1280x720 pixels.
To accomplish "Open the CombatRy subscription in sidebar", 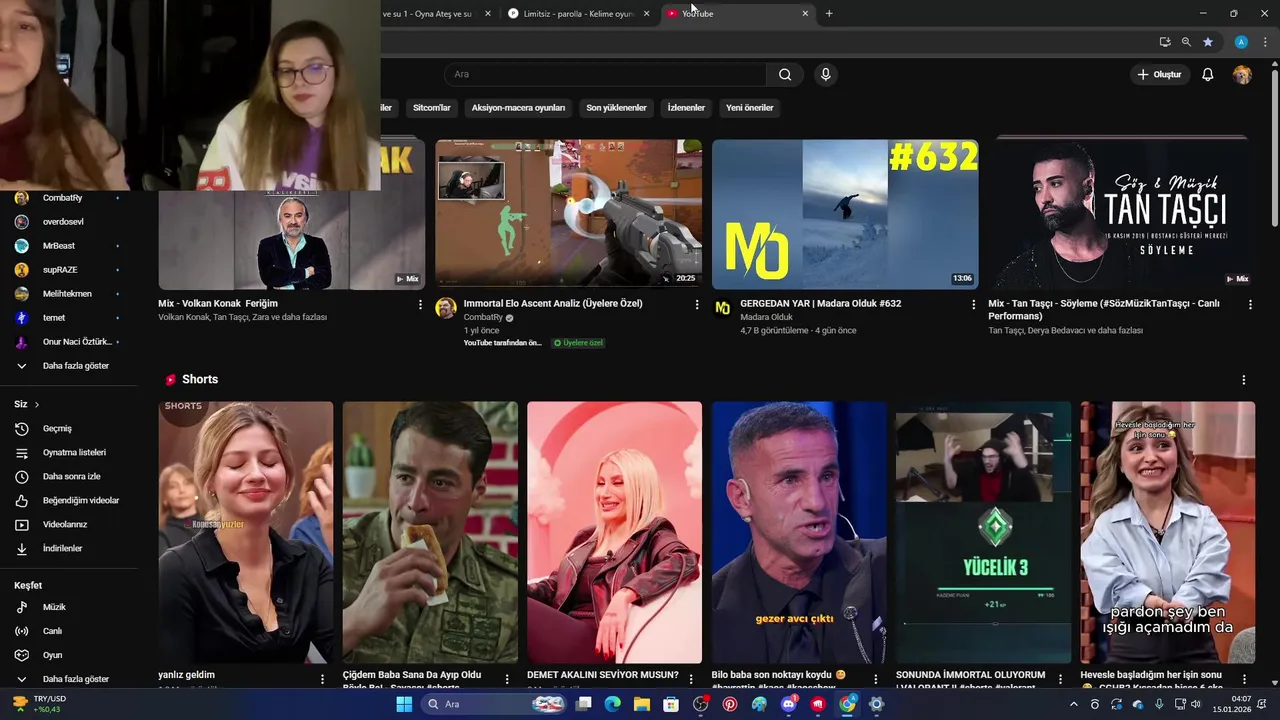I will [68, 198].
